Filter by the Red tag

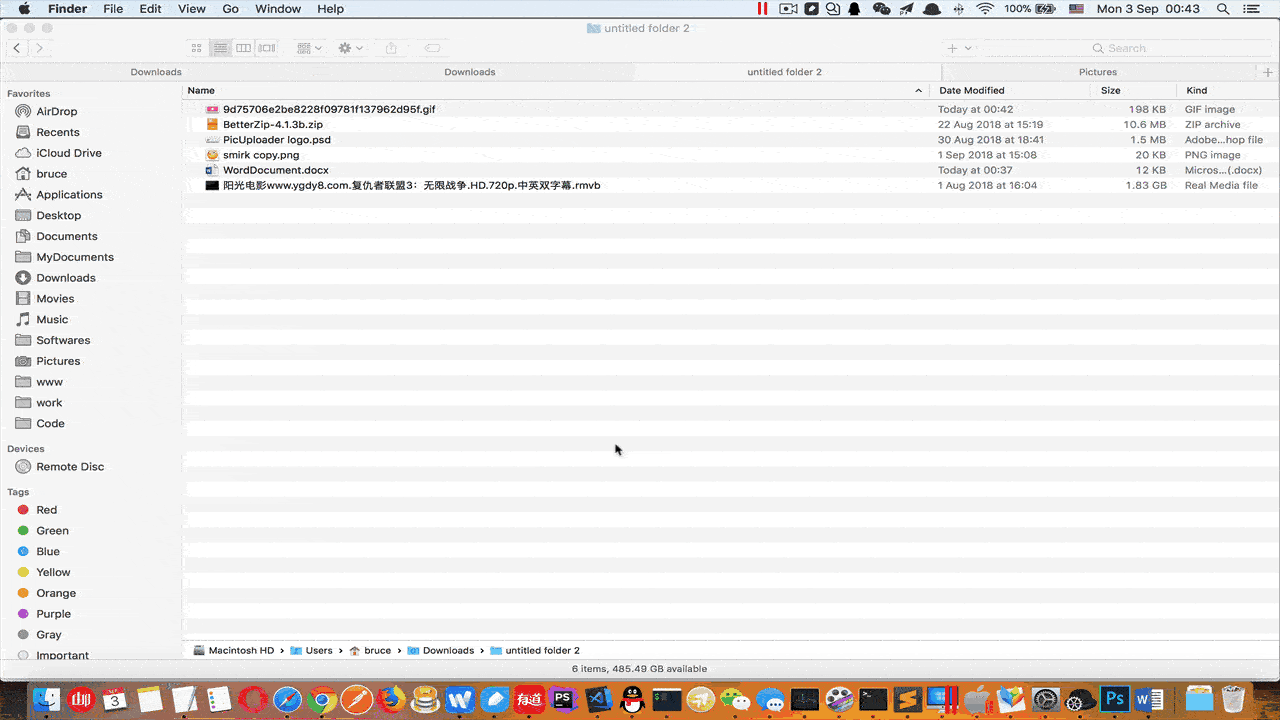(x=46, y=510)
